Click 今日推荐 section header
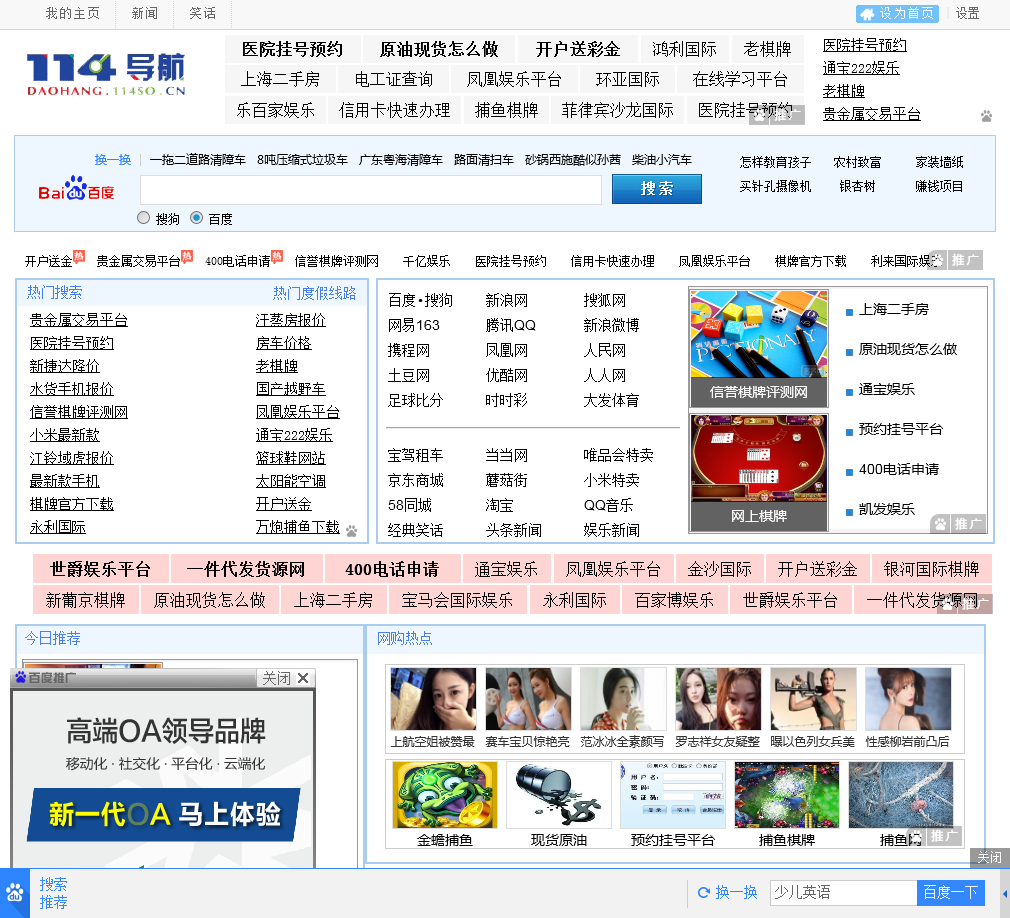 click(x=53, y=638)
